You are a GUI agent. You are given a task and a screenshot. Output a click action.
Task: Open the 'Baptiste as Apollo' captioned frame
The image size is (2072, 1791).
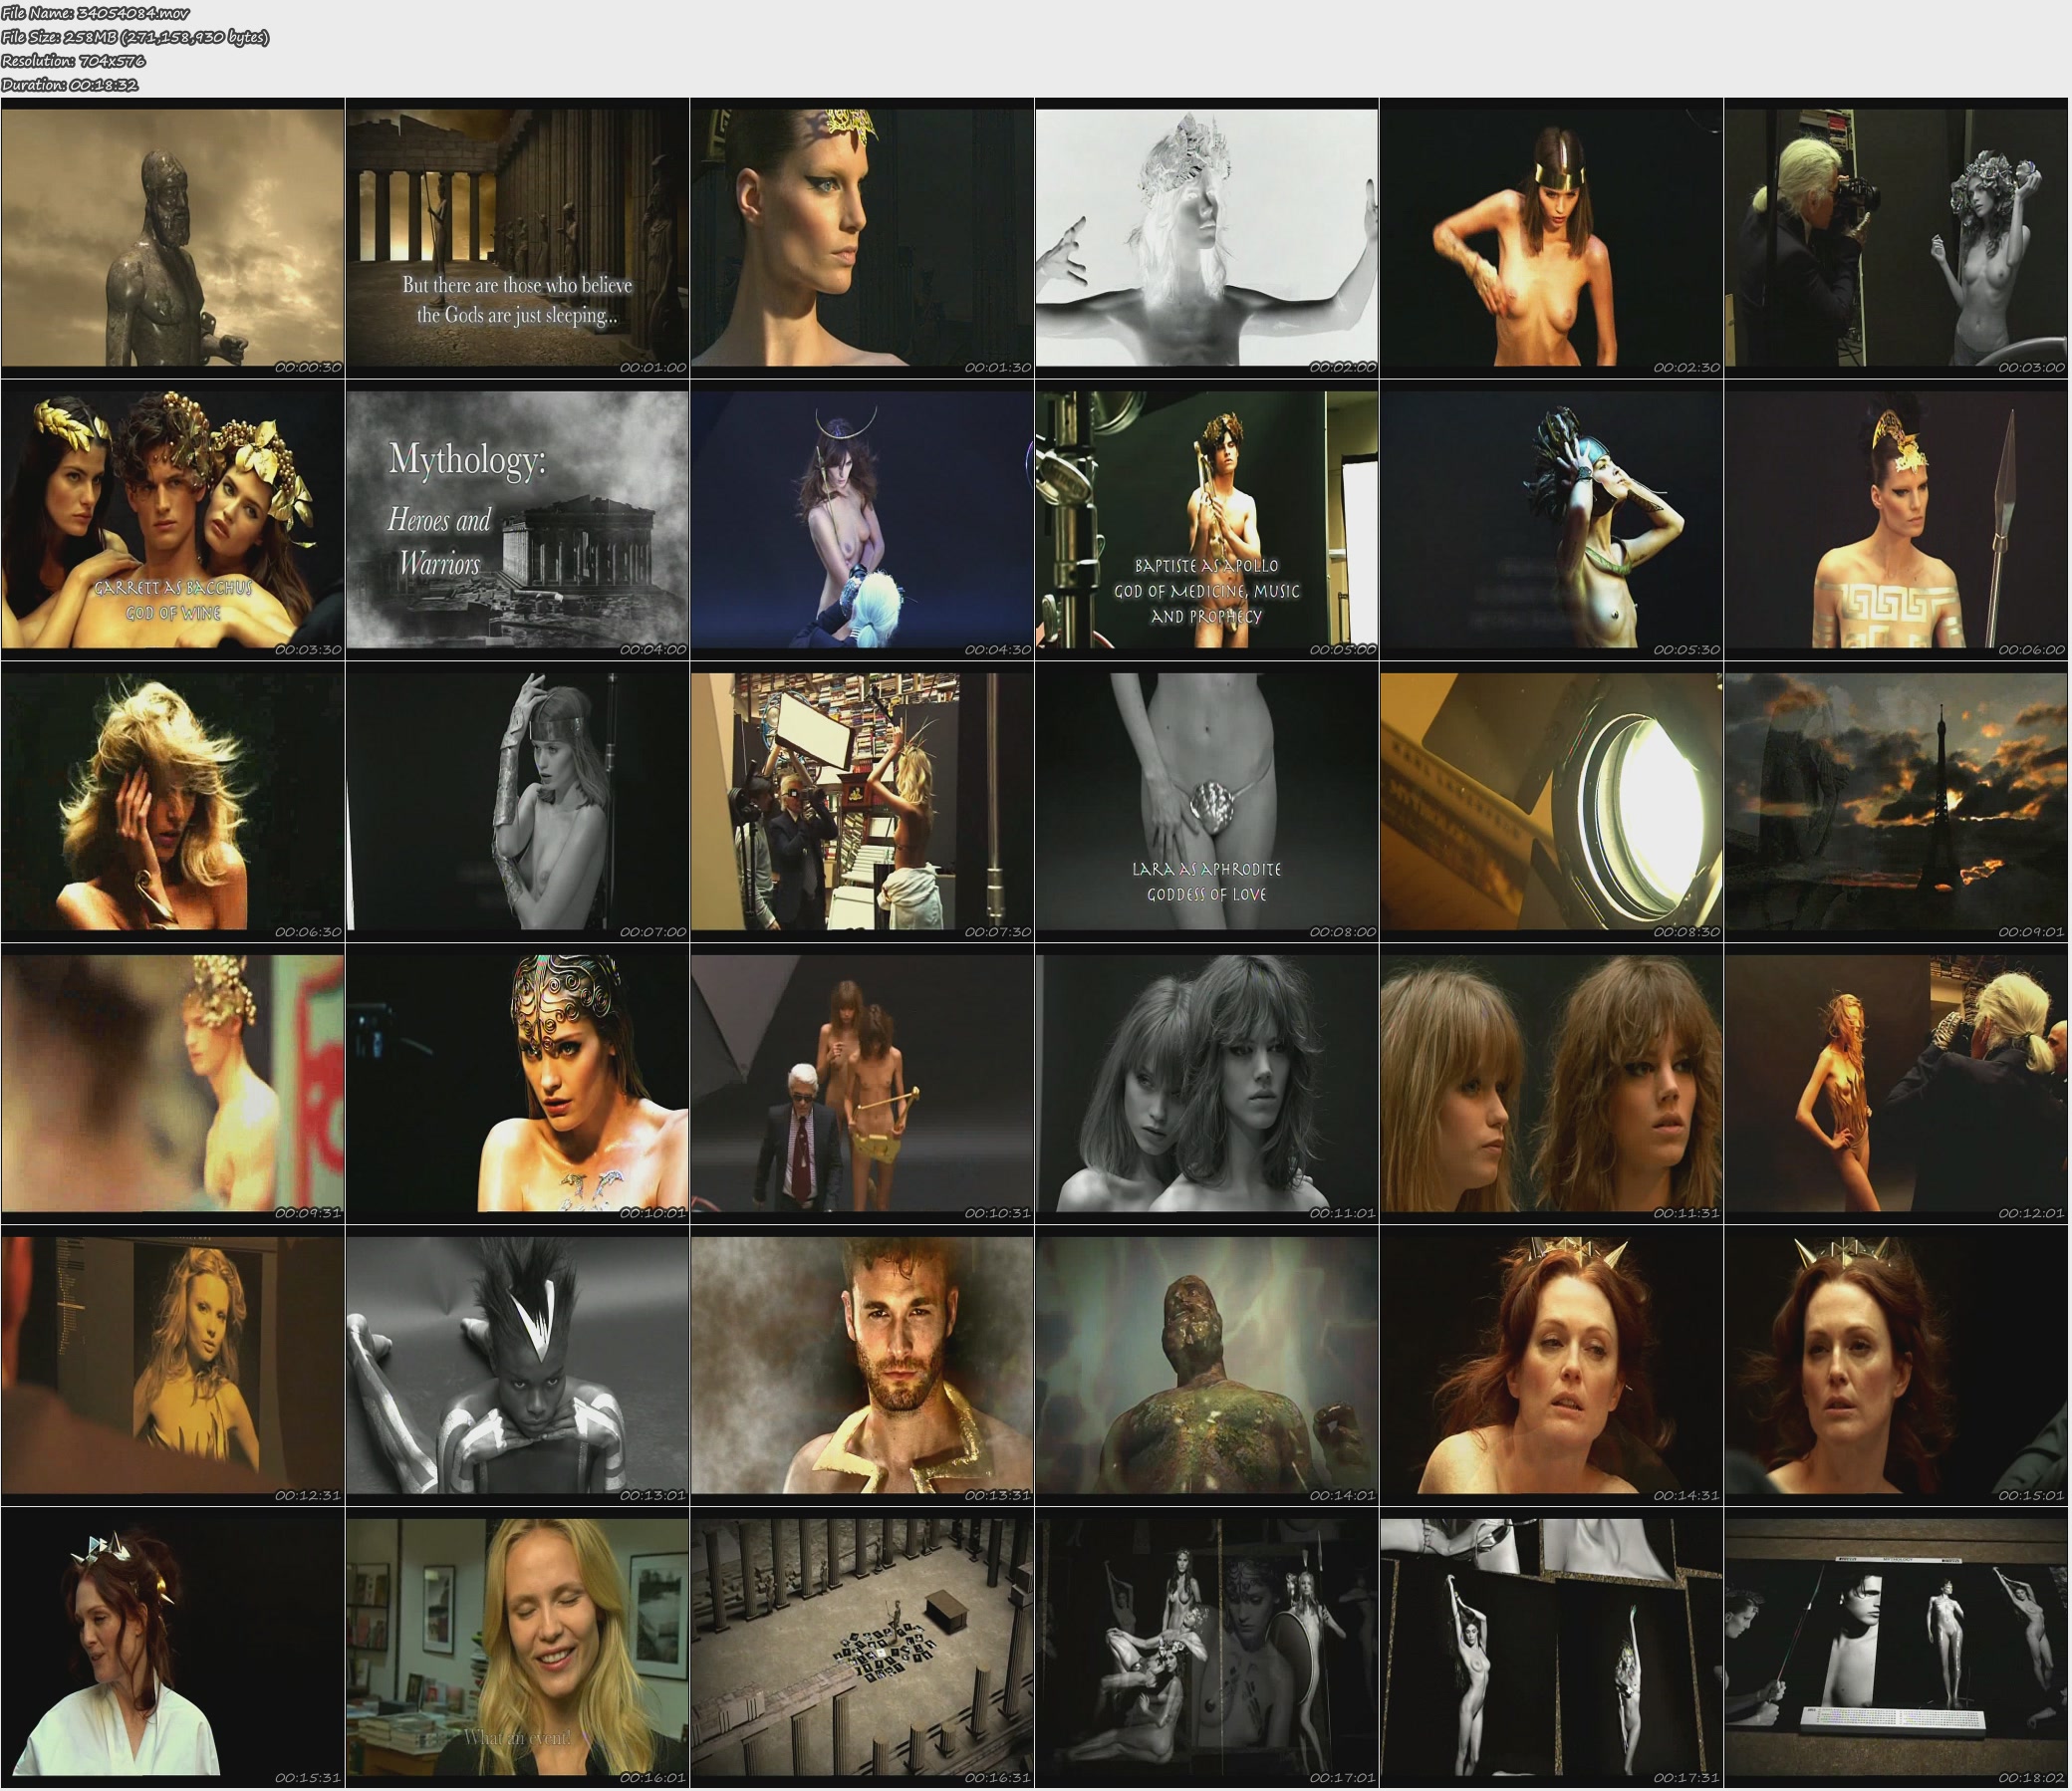point(1206,520)
